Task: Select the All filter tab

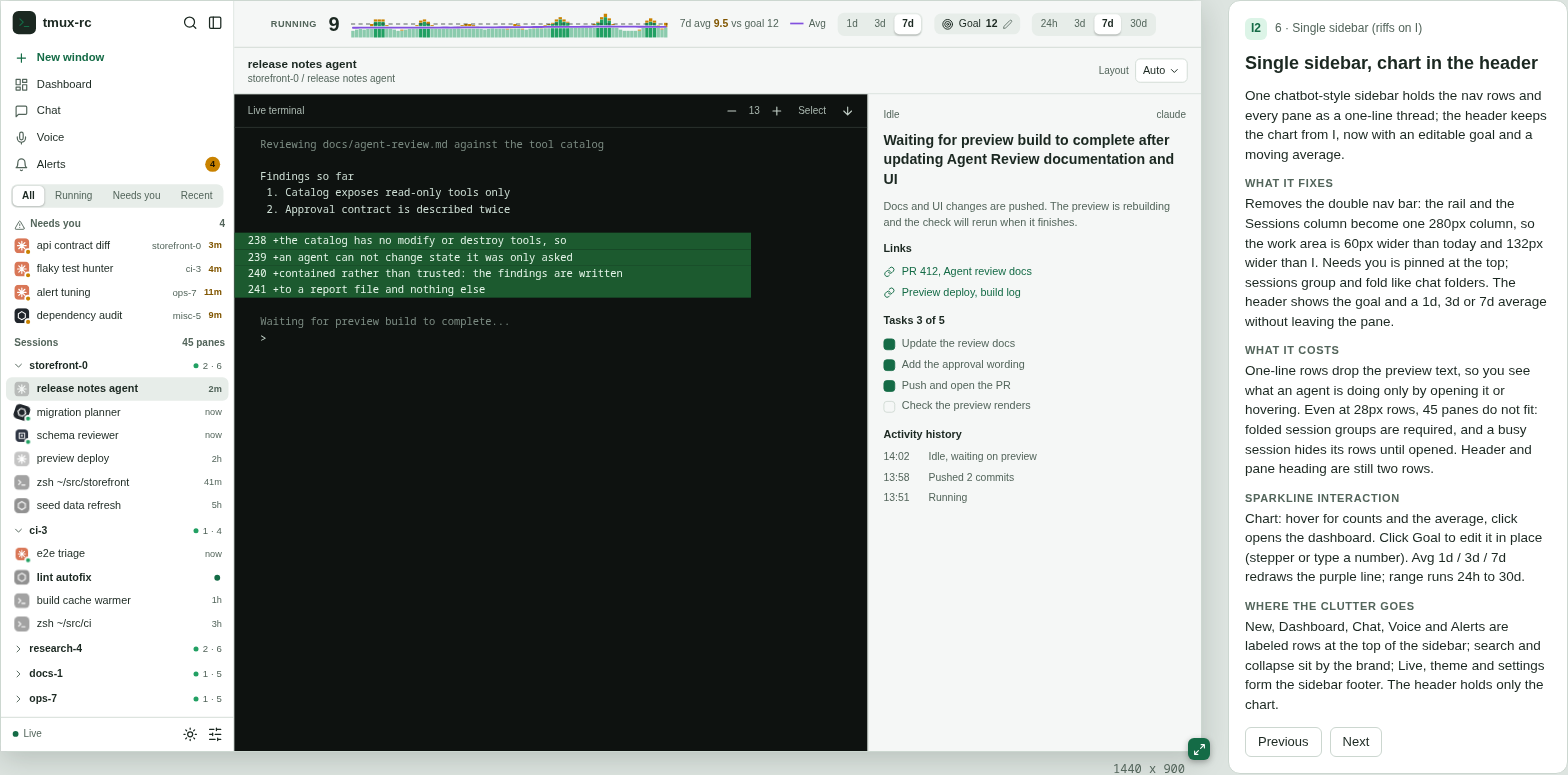Action: [28, 196]
